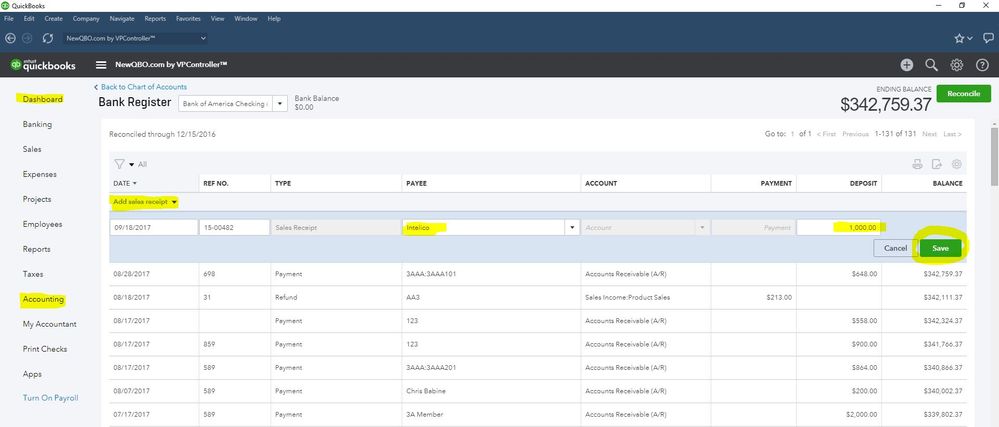The image size is (999, 427).
Task: Click the Cancel button
Action: (895, 249)
